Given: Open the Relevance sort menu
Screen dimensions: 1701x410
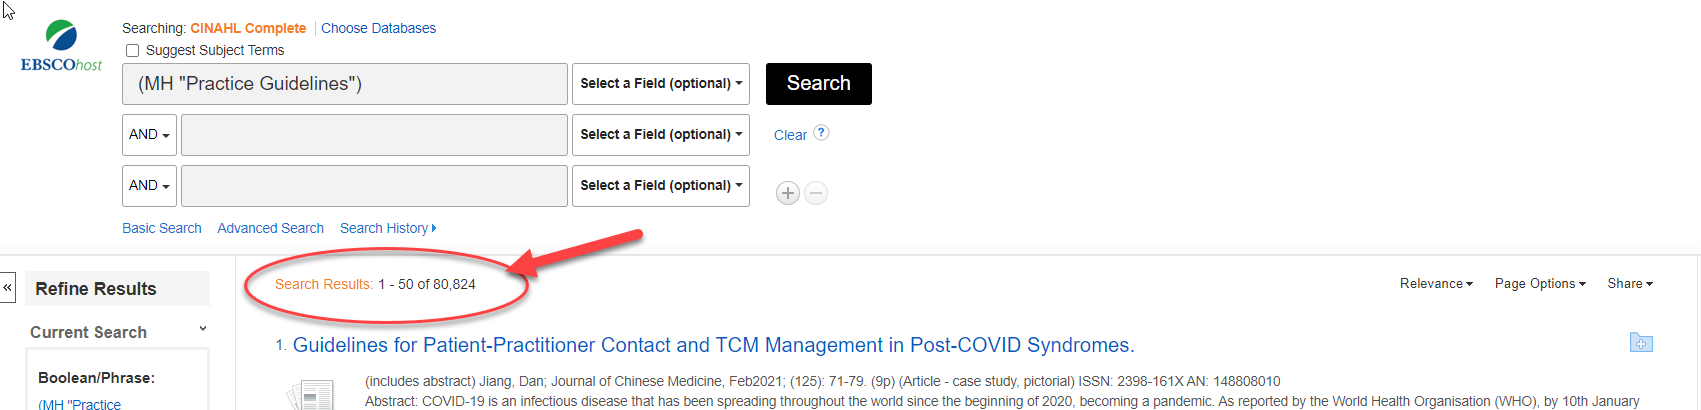Looking at the screenshot, I should 1436,284.
